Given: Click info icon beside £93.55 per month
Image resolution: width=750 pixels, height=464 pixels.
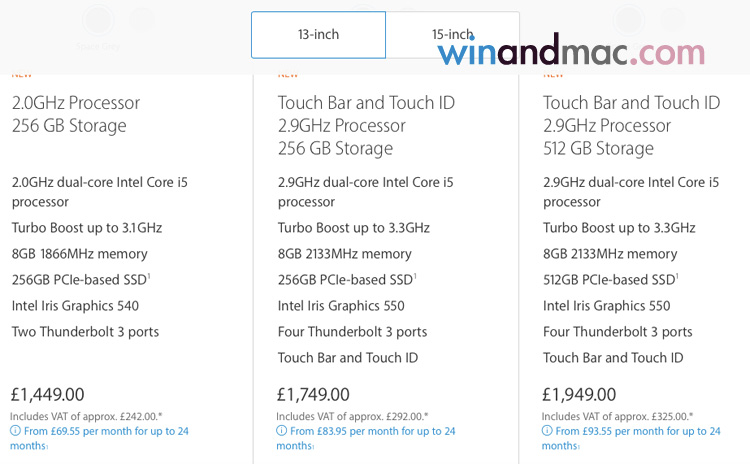Looking at the screenshot, I should point(547,432).
